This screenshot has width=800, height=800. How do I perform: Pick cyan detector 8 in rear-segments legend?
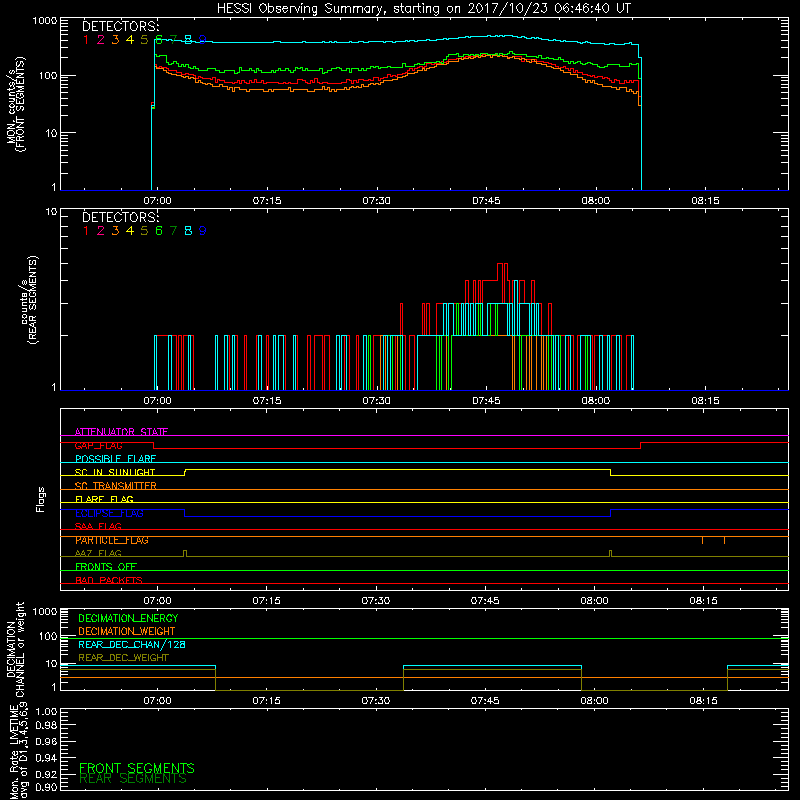coord(188,231)
